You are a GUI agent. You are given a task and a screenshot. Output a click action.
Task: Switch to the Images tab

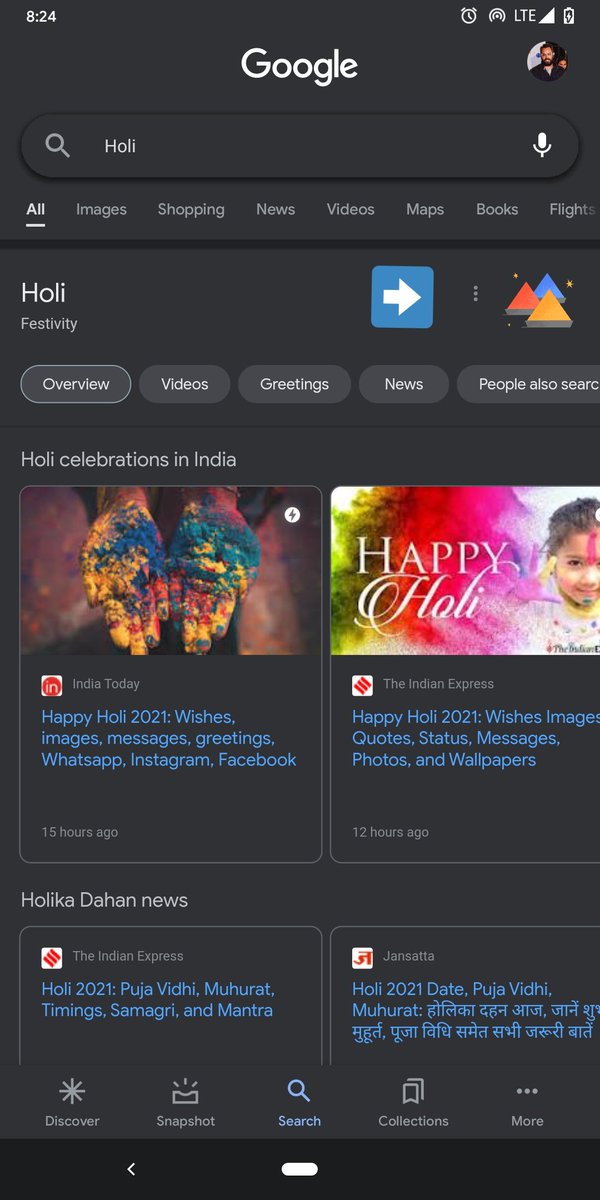tap(101, 209)
